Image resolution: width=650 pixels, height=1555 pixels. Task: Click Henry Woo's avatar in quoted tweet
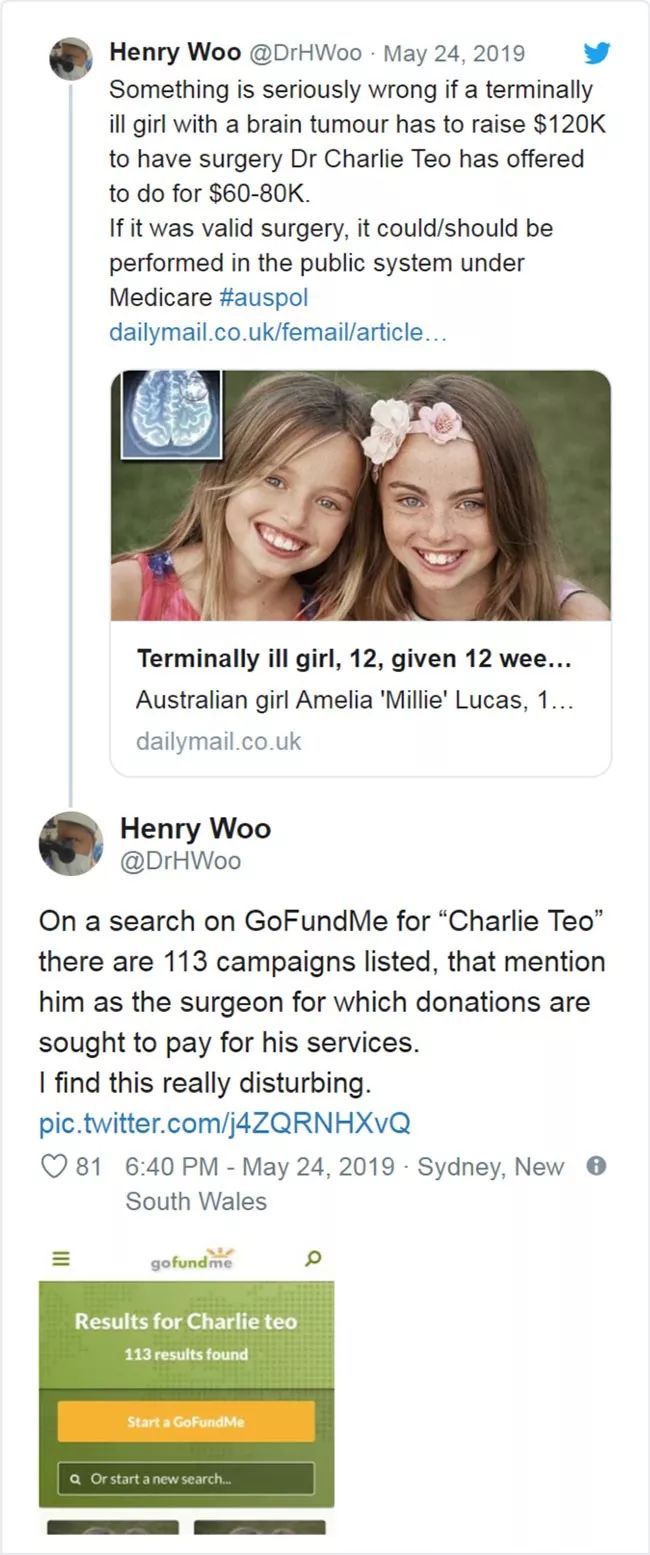click(71, 59)
